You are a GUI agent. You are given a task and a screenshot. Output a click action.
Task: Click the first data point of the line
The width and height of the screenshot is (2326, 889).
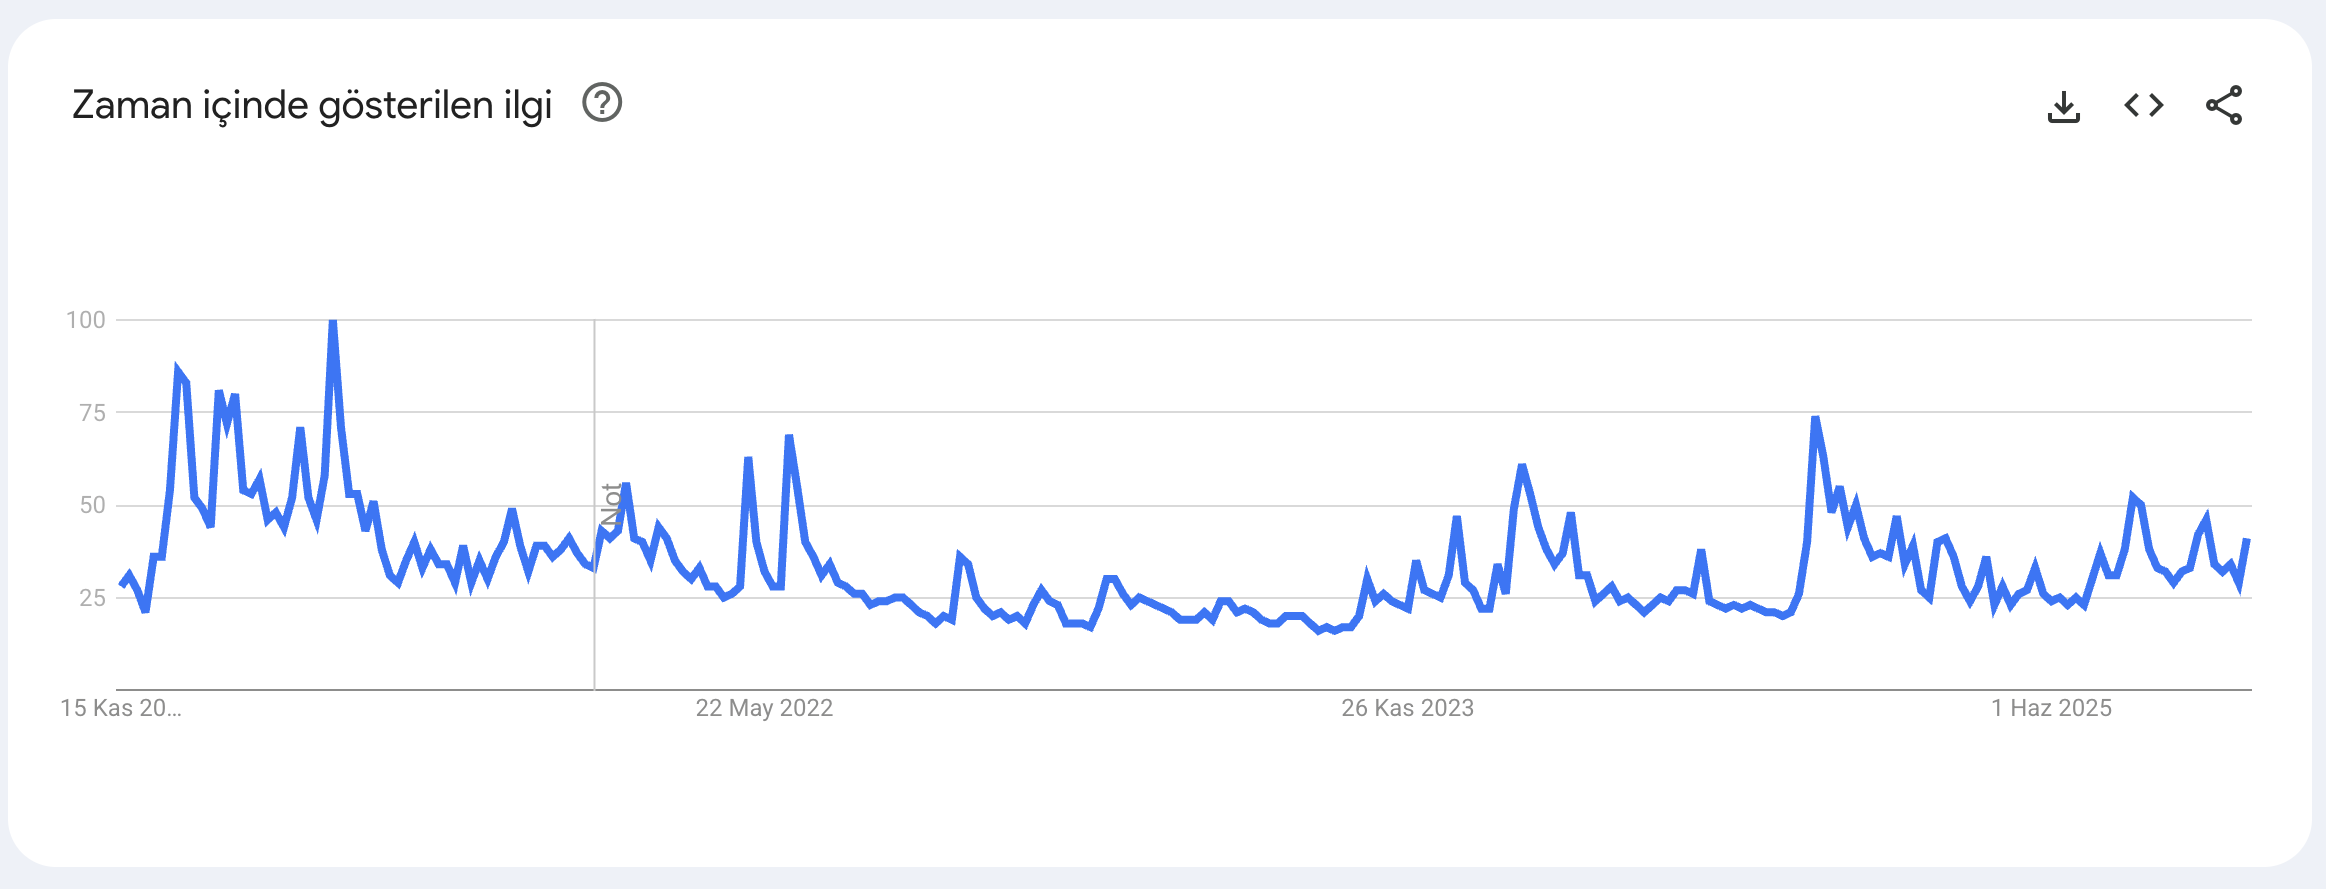pyautogui.click(x=121, y=584)
